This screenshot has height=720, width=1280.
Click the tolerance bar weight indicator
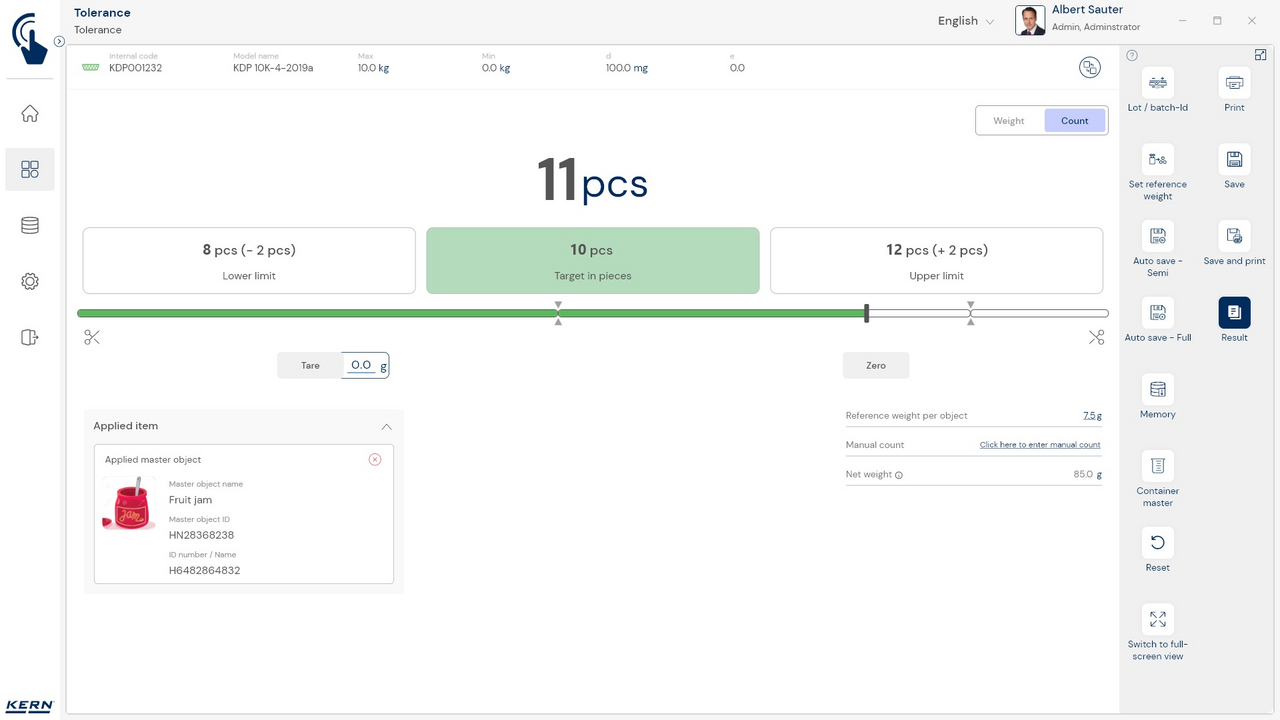tap(866, 314)
